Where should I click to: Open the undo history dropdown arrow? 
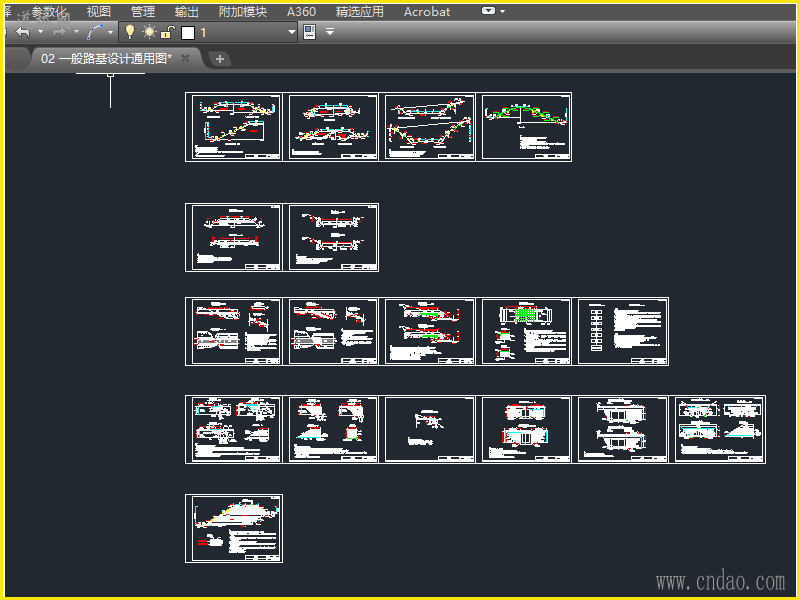(x=40, y=32)
